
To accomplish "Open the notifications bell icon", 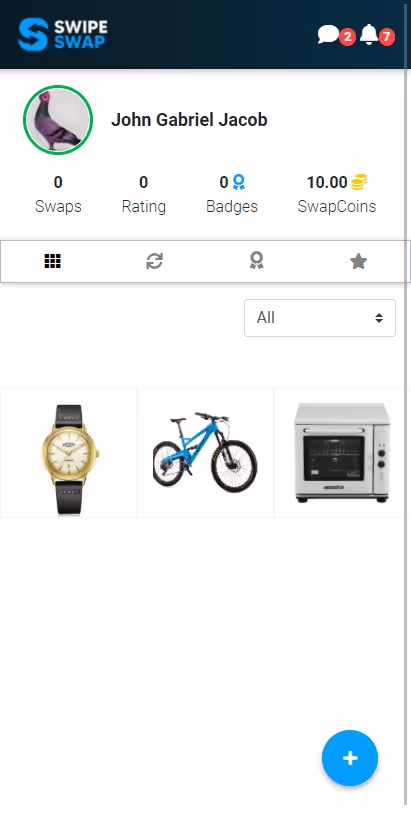I will click(x=369, y=34).
